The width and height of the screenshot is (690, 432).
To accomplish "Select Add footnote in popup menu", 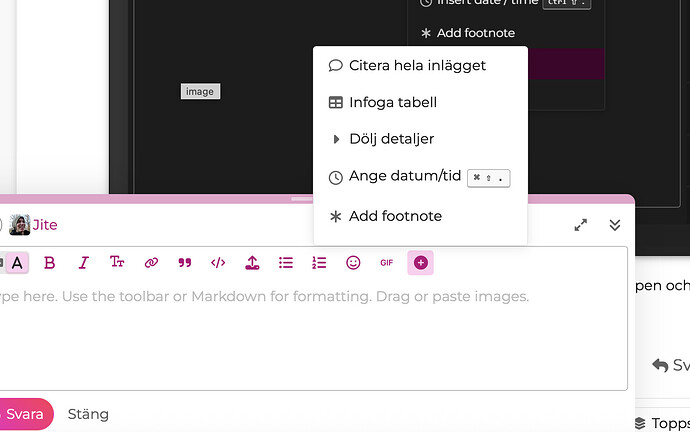I will [420, 216].
